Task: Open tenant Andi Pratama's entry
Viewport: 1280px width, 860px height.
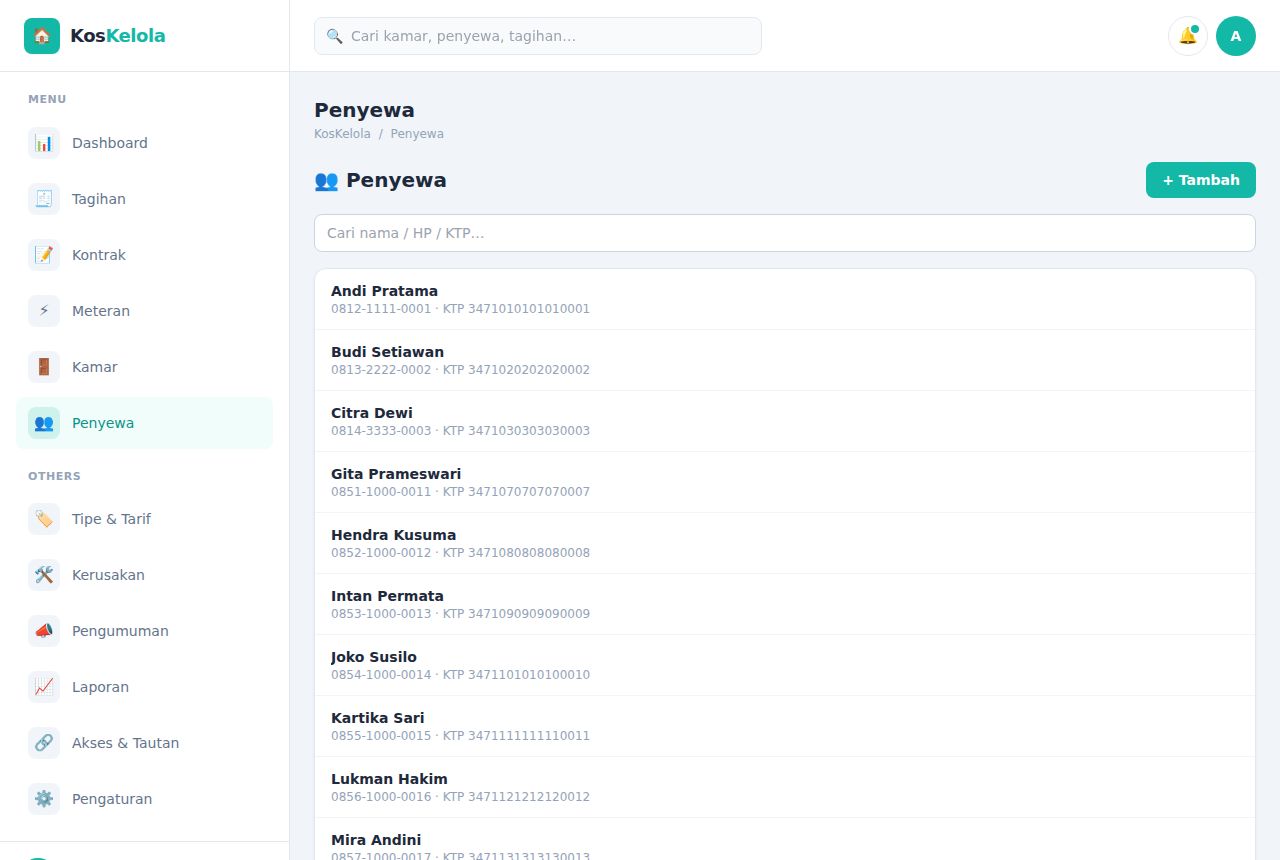Action: (785, 299)
